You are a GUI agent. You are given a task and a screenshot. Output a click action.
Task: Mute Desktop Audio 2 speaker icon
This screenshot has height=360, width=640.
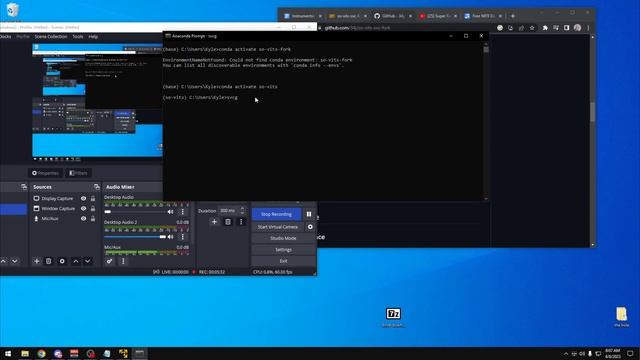(x=170, y=237)
